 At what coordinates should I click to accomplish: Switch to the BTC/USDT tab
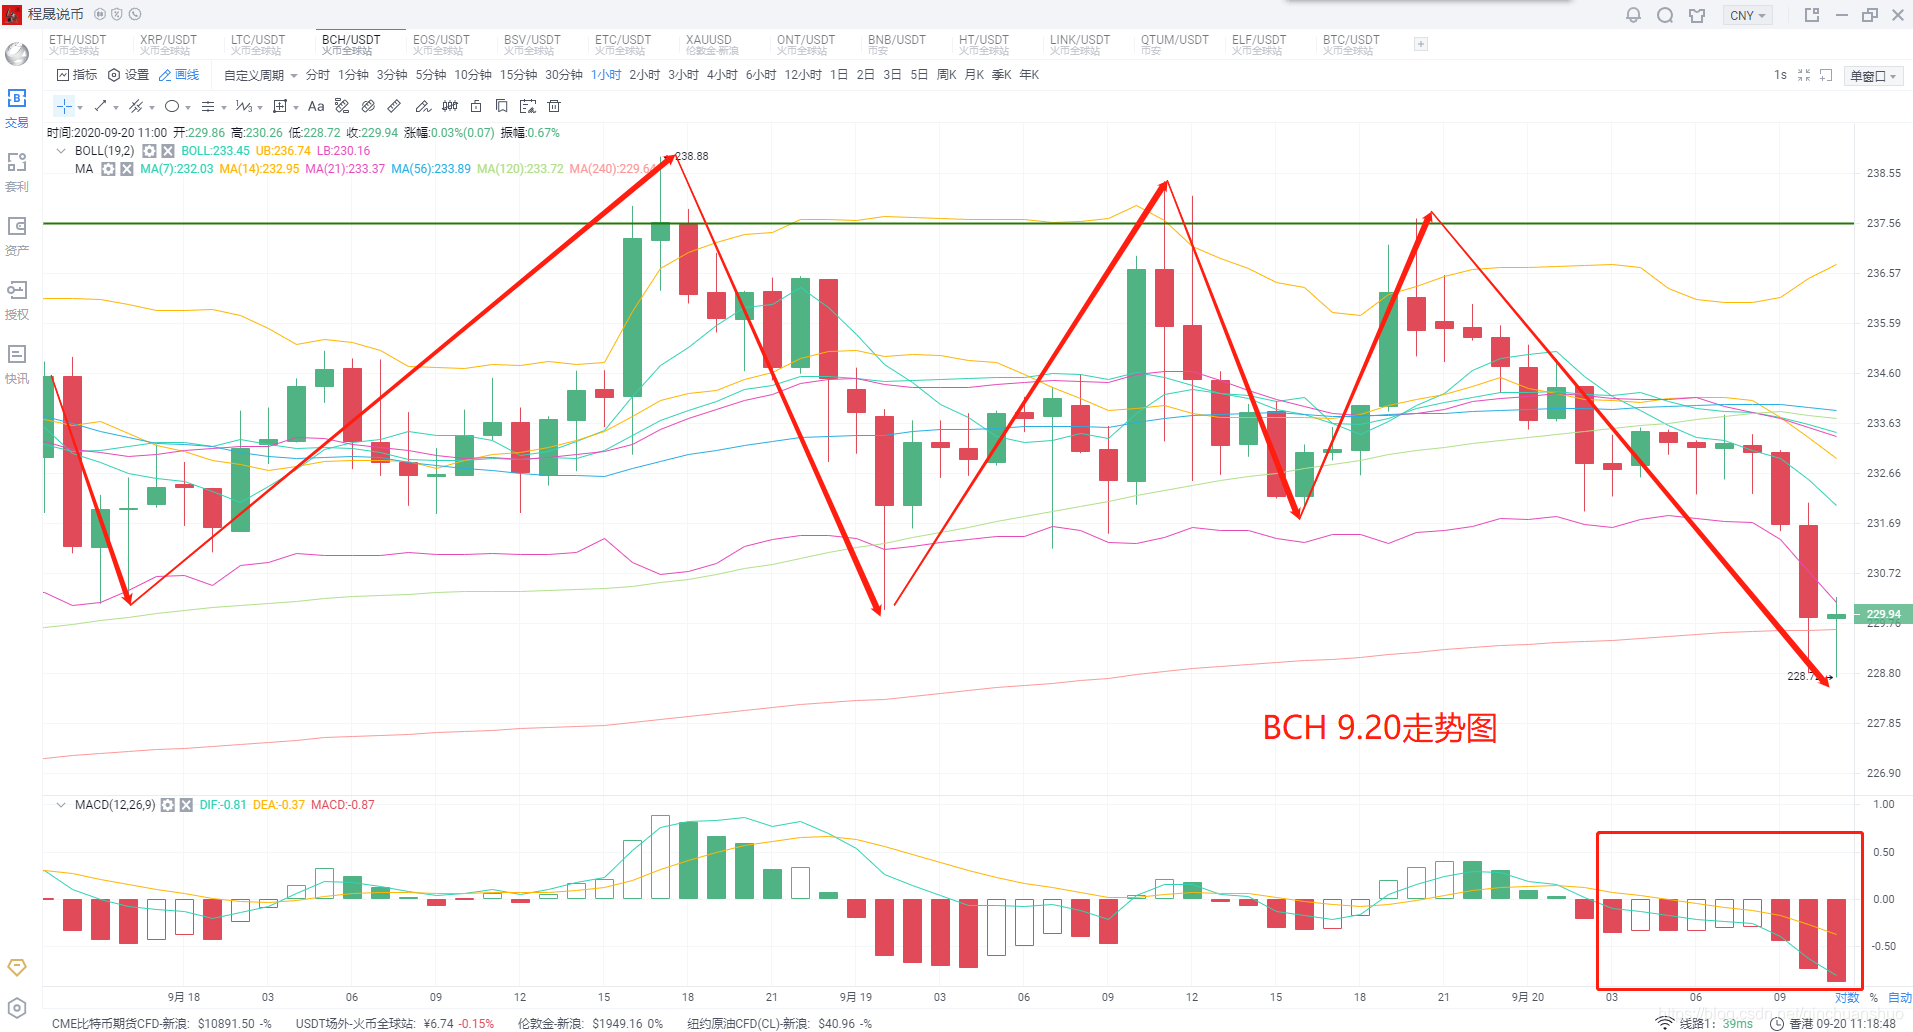(1351, 44)
